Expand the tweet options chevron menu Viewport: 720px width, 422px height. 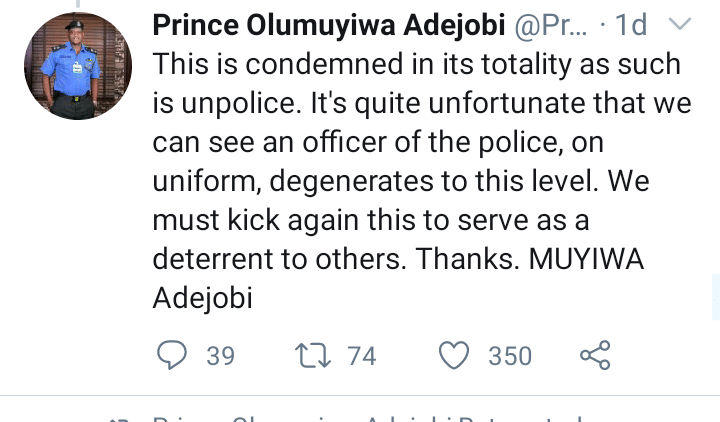click(x=680, y=23)
